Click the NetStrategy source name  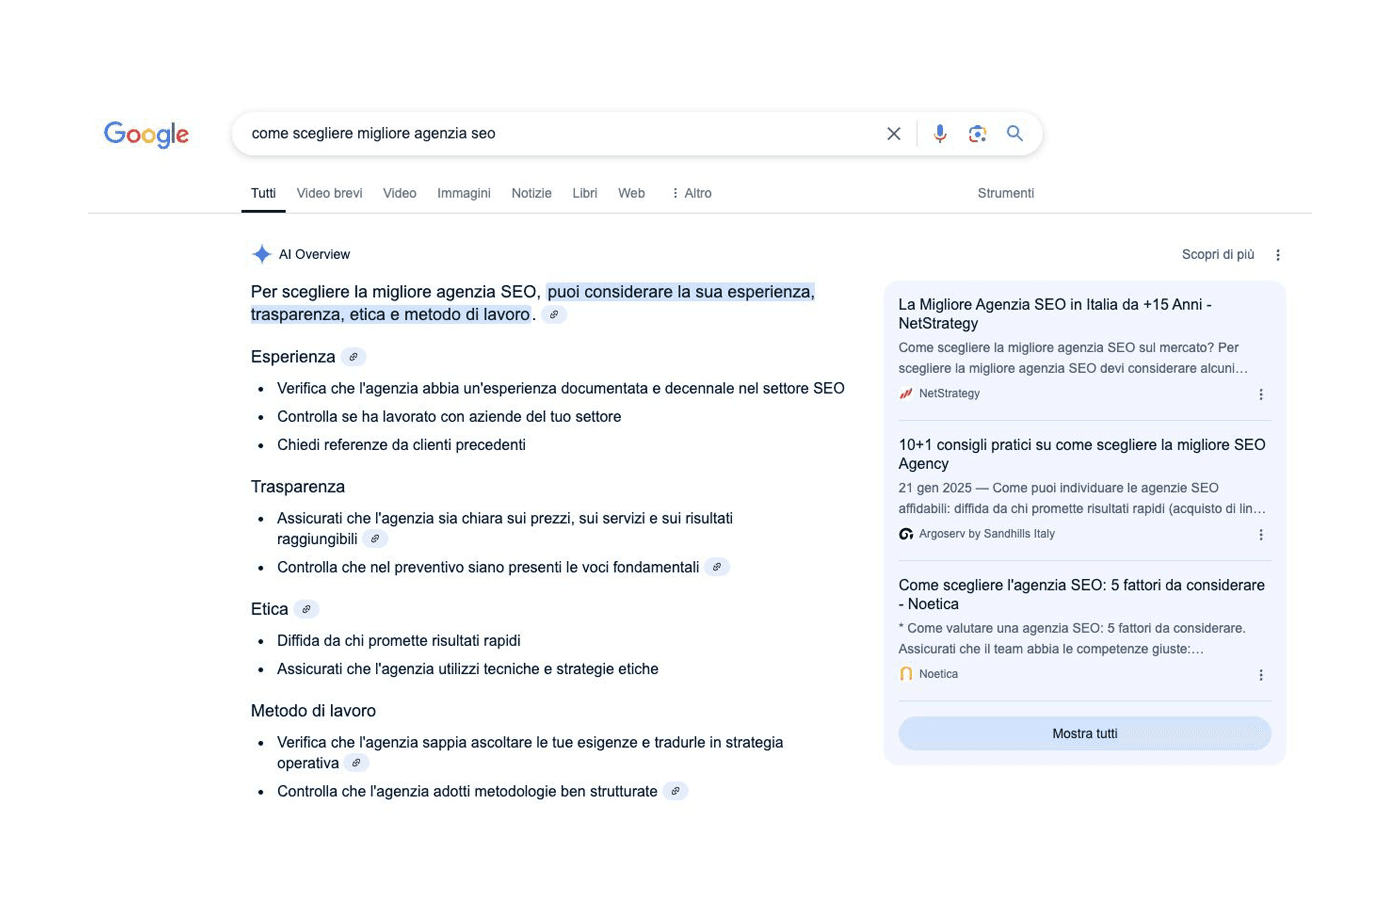click(x=949, y=394)
